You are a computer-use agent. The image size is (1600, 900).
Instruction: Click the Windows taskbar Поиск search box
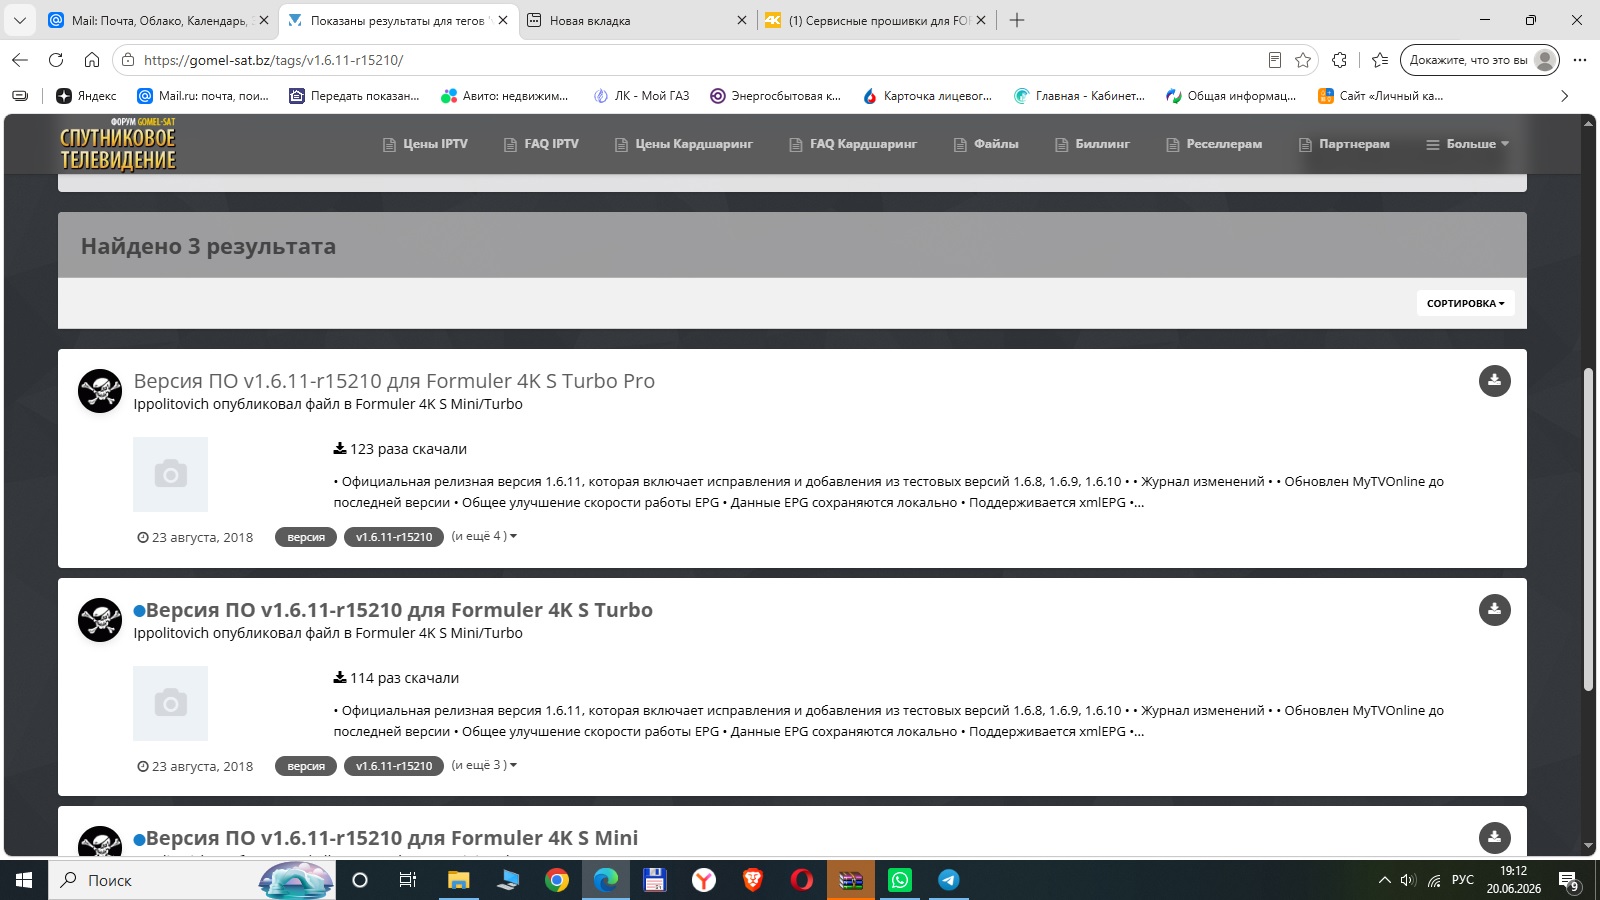pyautogui.click(x=192, y=880)
